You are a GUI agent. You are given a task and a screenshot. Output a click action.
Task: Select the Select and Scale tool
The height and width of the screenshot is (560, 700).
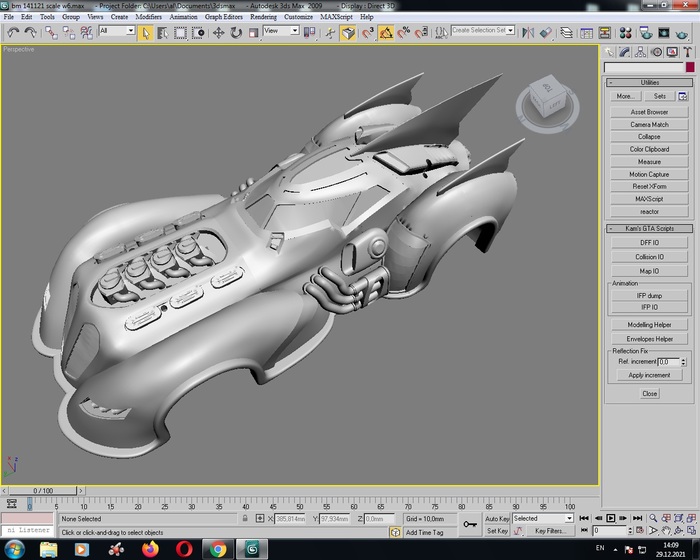coord(253,33)
